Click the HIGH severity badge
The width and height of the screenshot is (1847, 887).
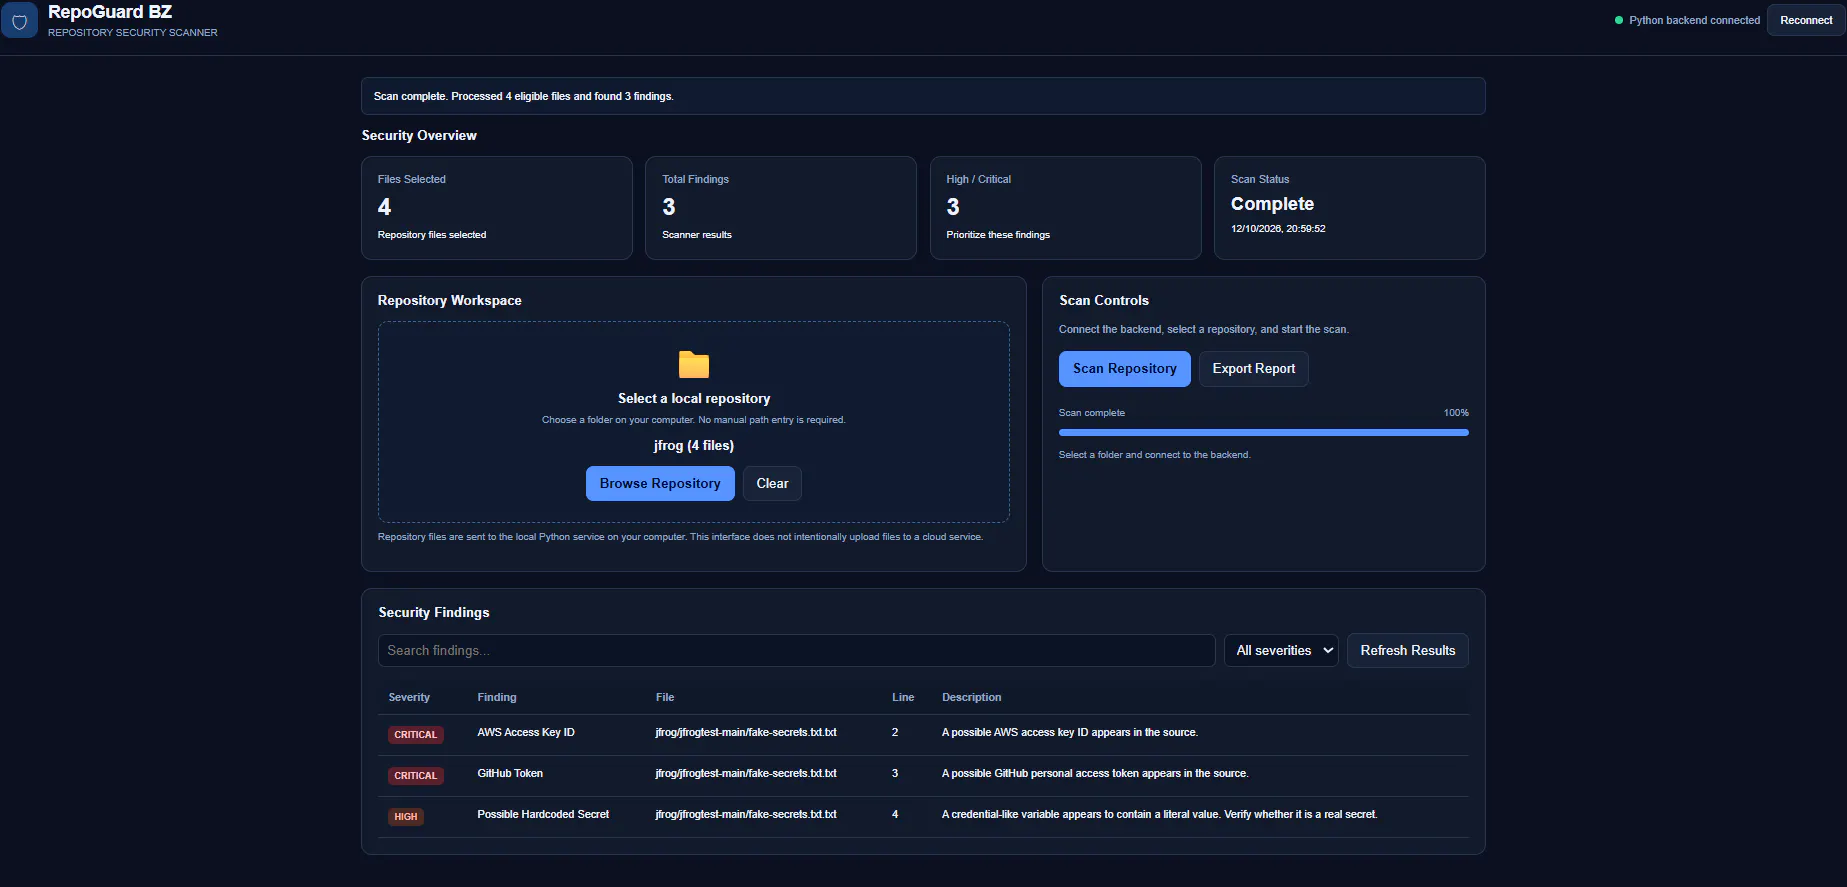[406, 817]
